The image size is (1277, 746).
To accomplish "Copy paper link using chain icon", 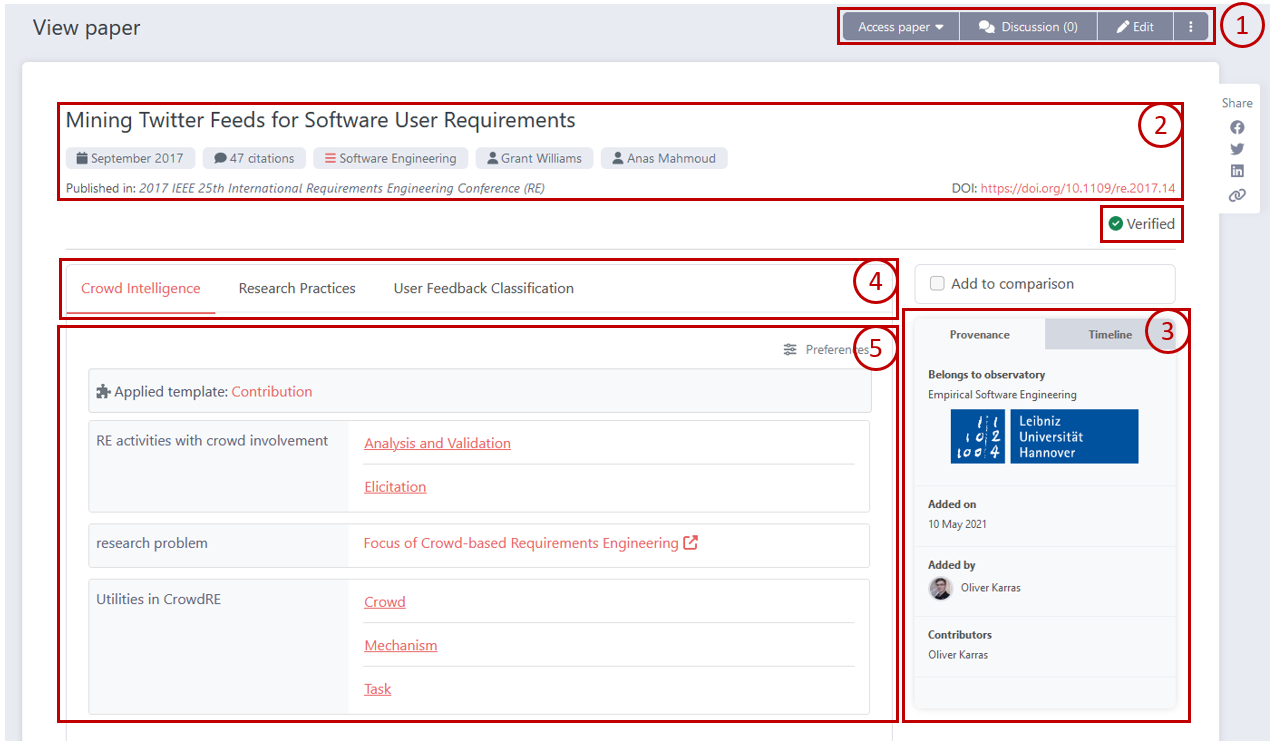I will coord(1237,195).
